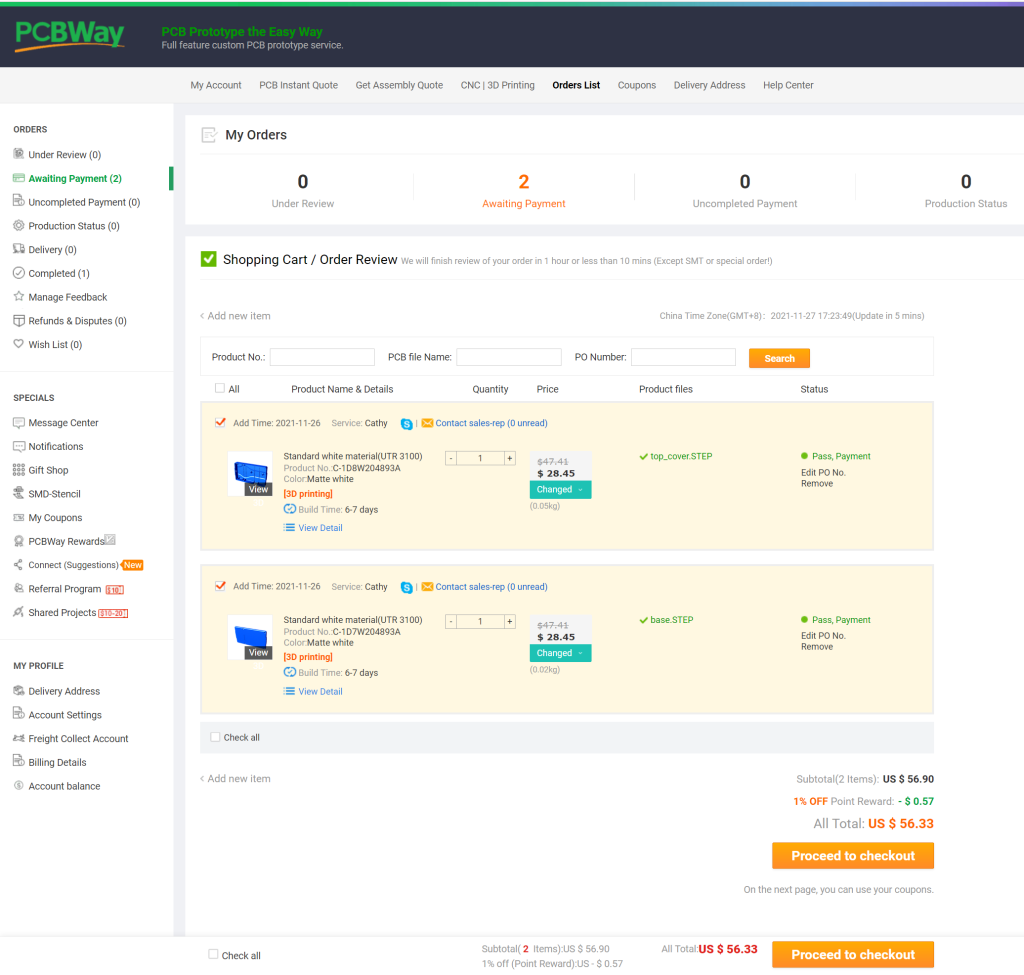Viewport: 1024px width, 975px height.
Task: Click the PCBWay logo
Action: pyautogui.click(x=69, y=35)
